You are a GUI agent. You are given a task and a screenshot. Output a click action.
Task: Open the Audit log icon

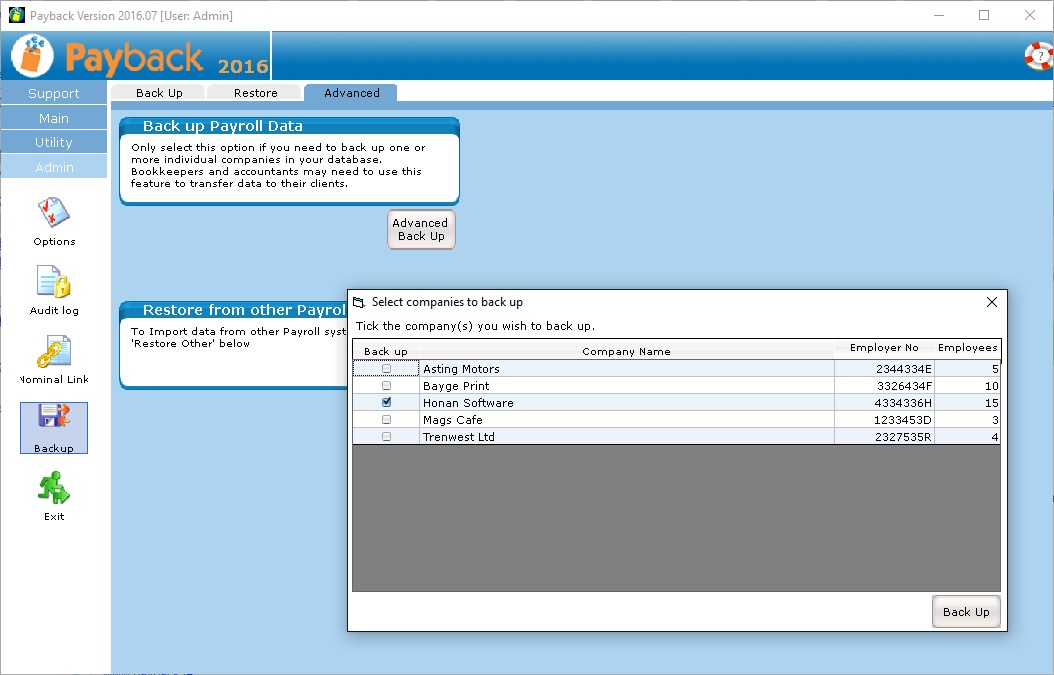click(53, 282)
